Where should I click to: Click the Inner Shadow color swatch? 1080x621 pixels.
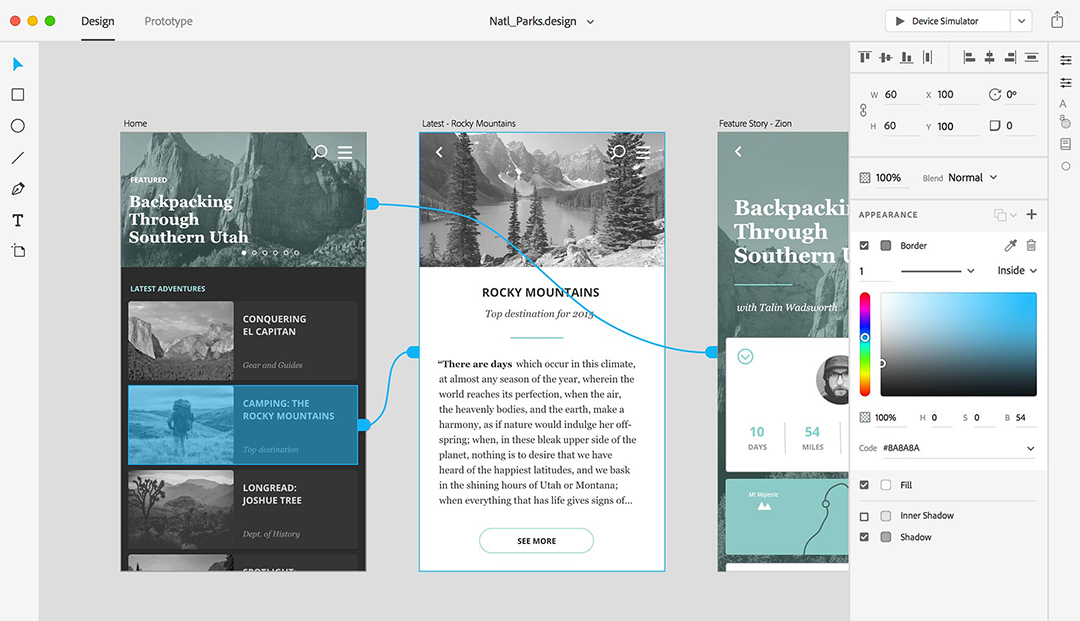pos(886,516)
